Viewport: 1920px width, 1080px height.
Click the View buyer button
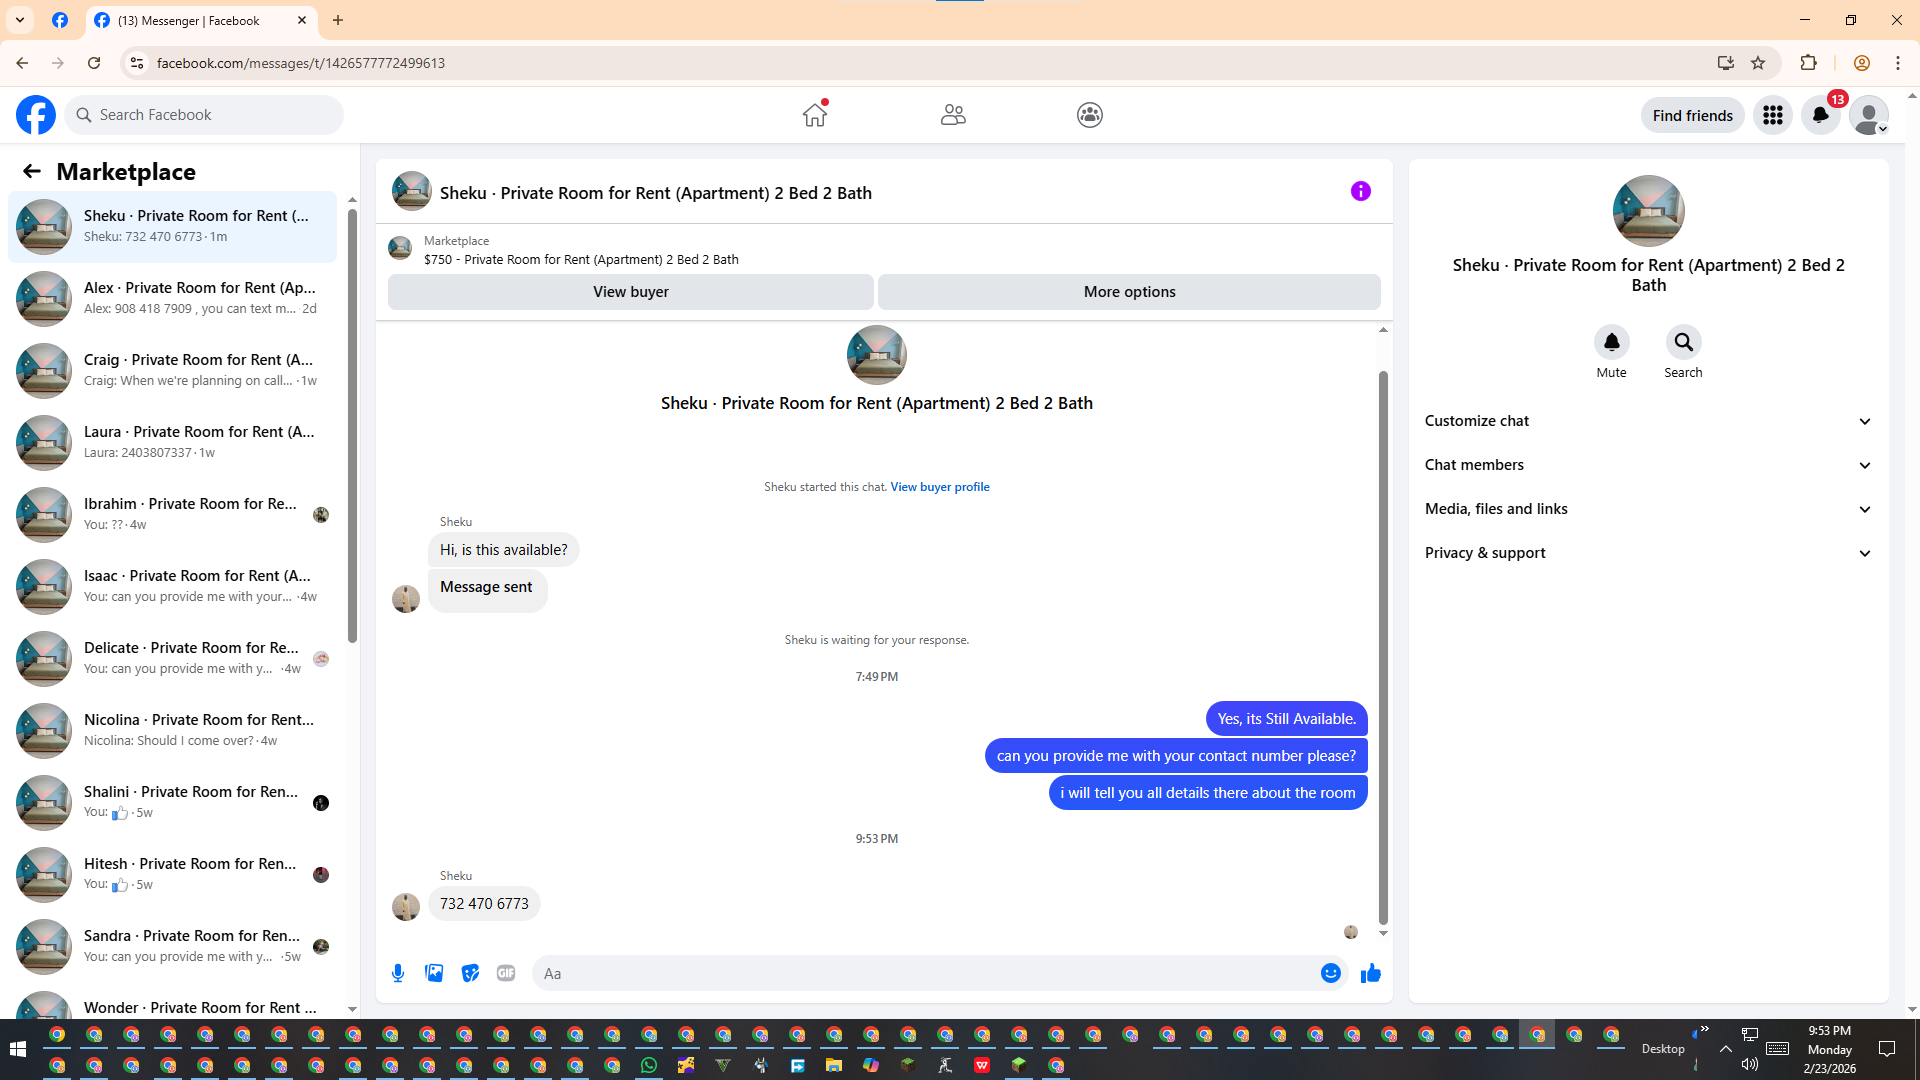pos(630,292)
